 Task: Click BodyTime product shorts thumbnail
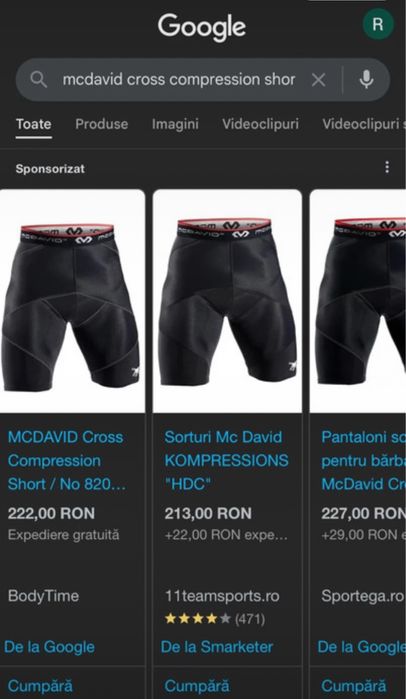point(72,301)
